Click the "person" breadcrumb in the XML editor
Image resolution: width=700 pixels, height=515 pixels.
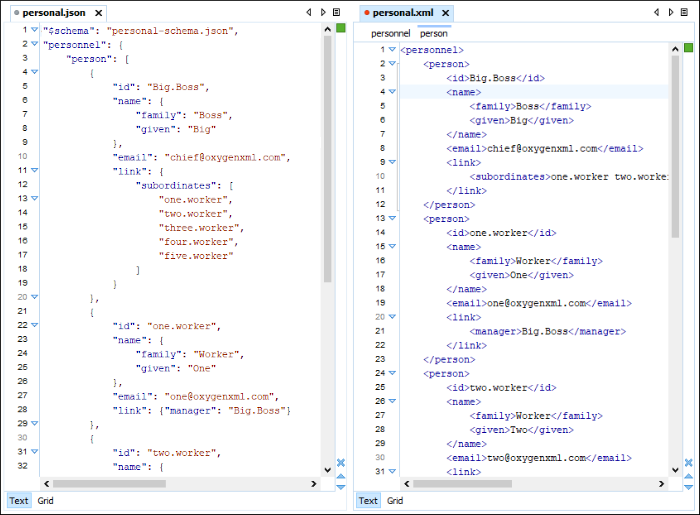point(434,33)
